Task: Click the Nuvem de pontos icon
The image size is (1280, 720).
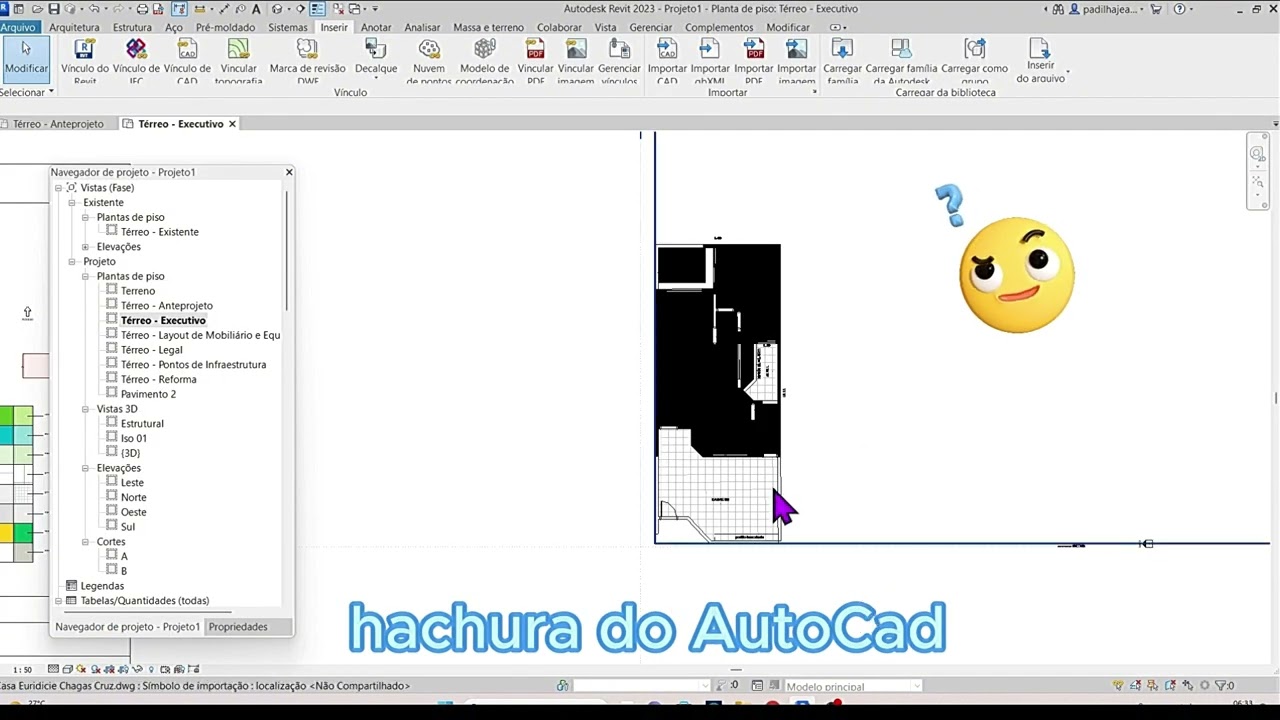Action: [429, 49]
